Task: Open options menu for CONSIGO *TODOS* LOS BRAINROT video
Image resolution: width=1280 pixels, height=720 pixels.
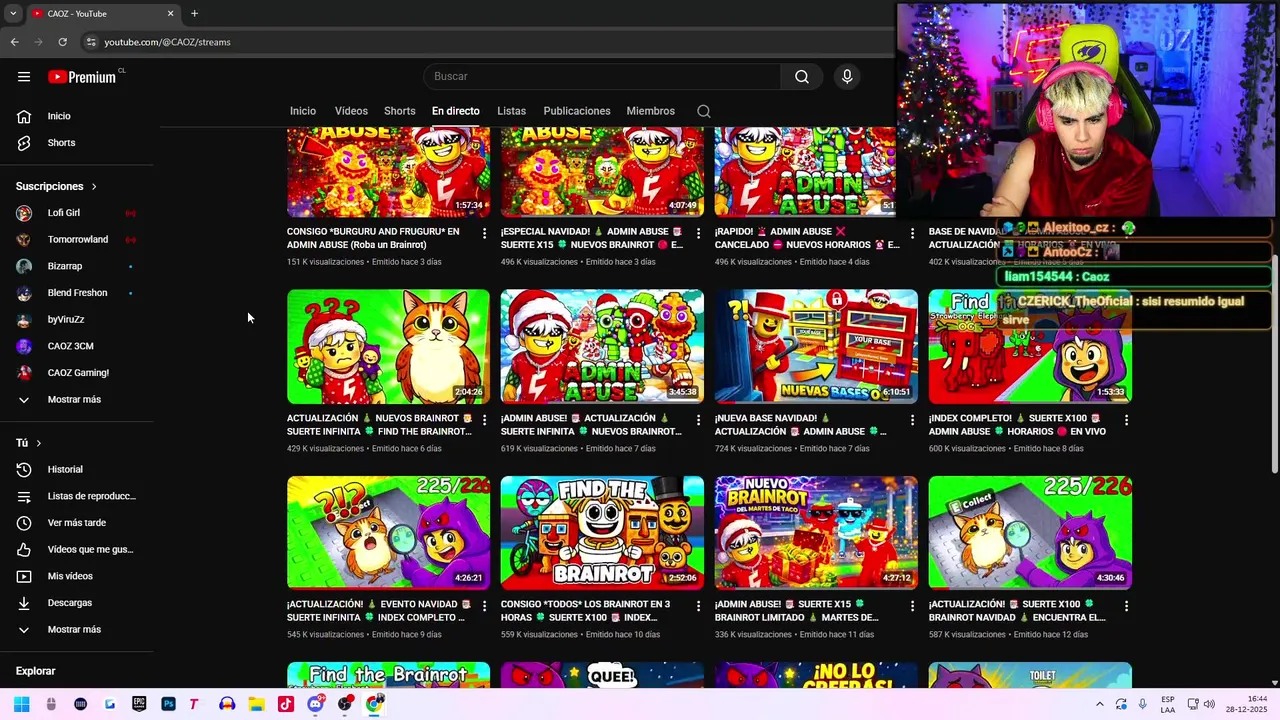Action: [x=698, y=606]
